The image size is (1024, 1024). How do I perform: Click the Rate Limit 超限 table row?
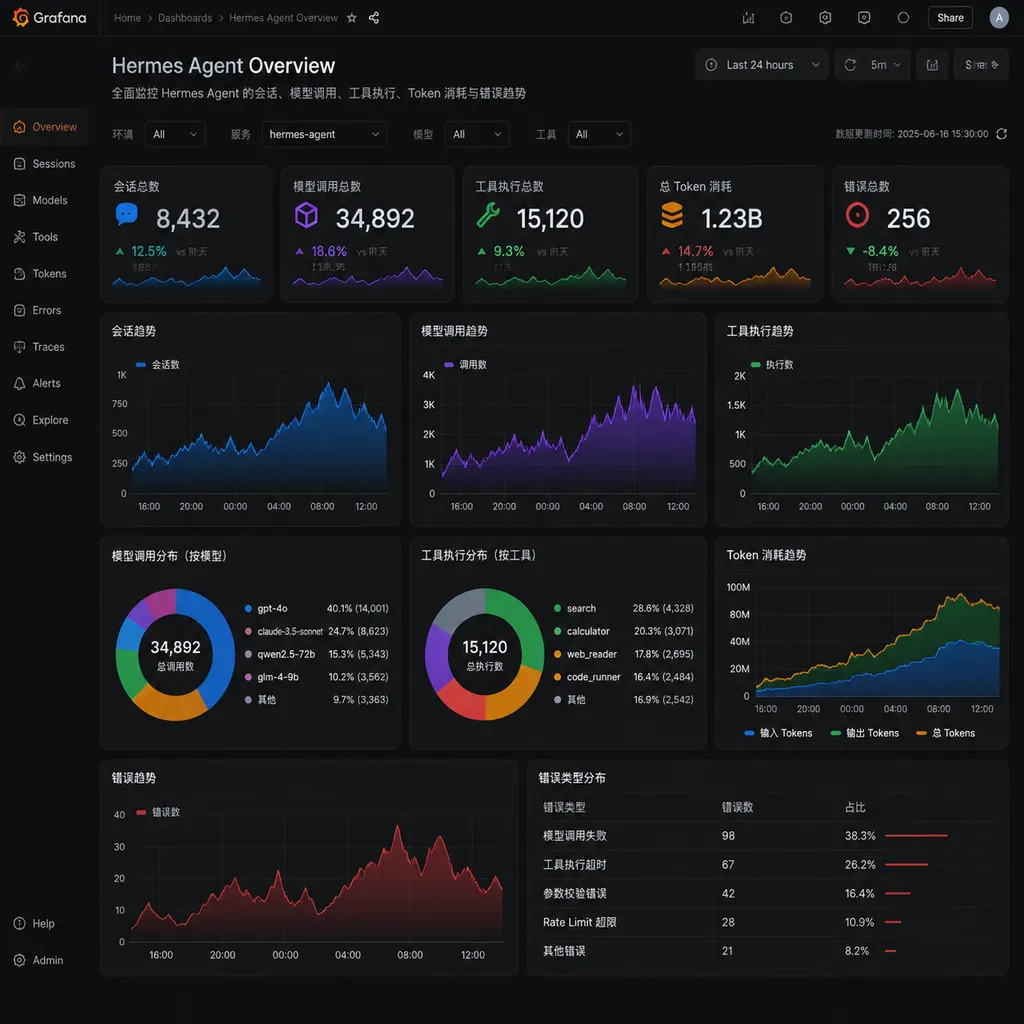pos(768,921)
